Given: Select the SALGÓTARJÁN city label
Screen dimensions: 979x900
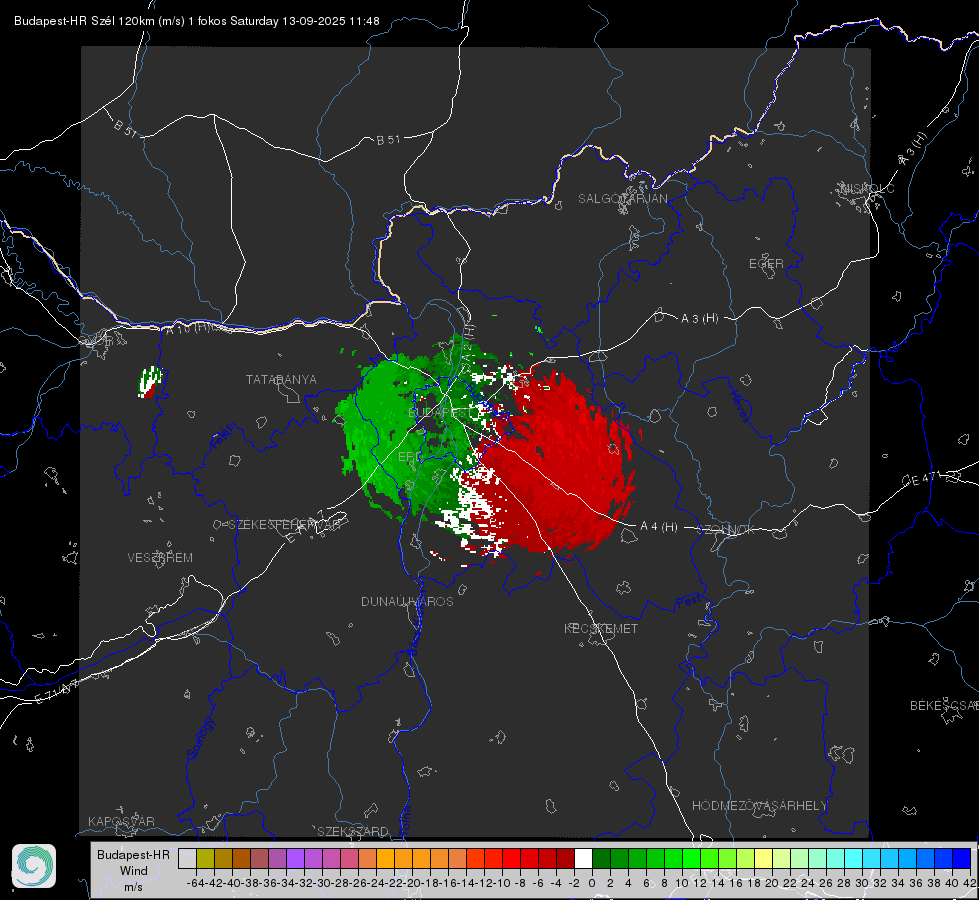Looking at the screenshot, I should [622, 199].
